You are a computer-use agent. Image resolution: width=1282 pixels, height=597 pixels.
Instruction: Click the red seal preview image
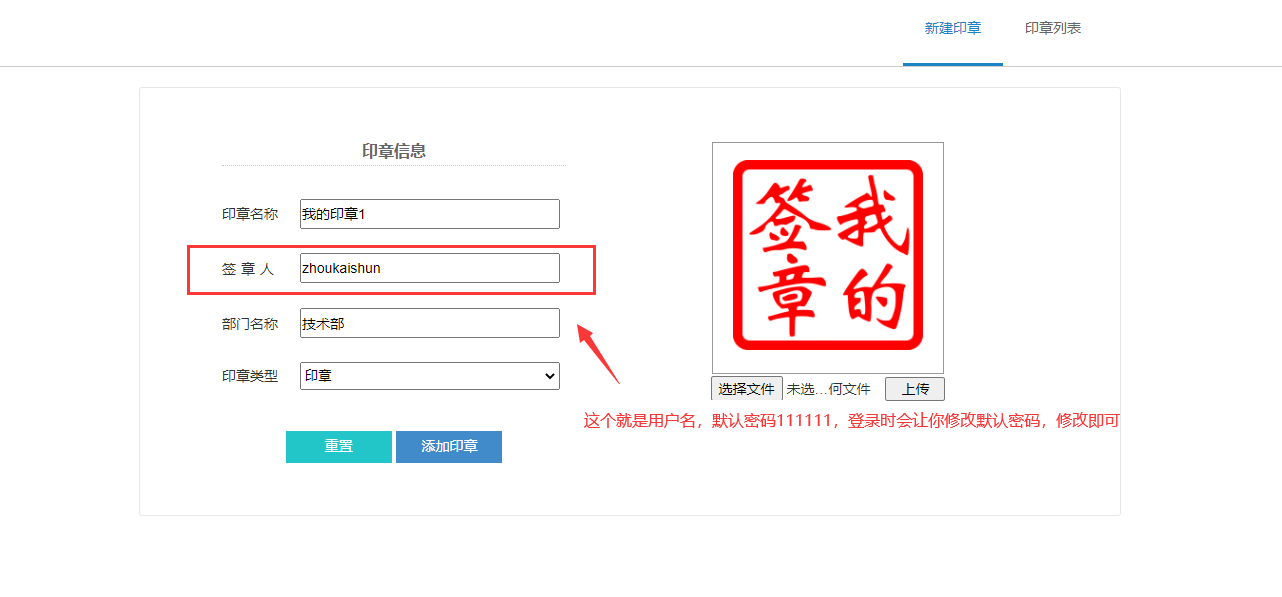pos(828,258)
